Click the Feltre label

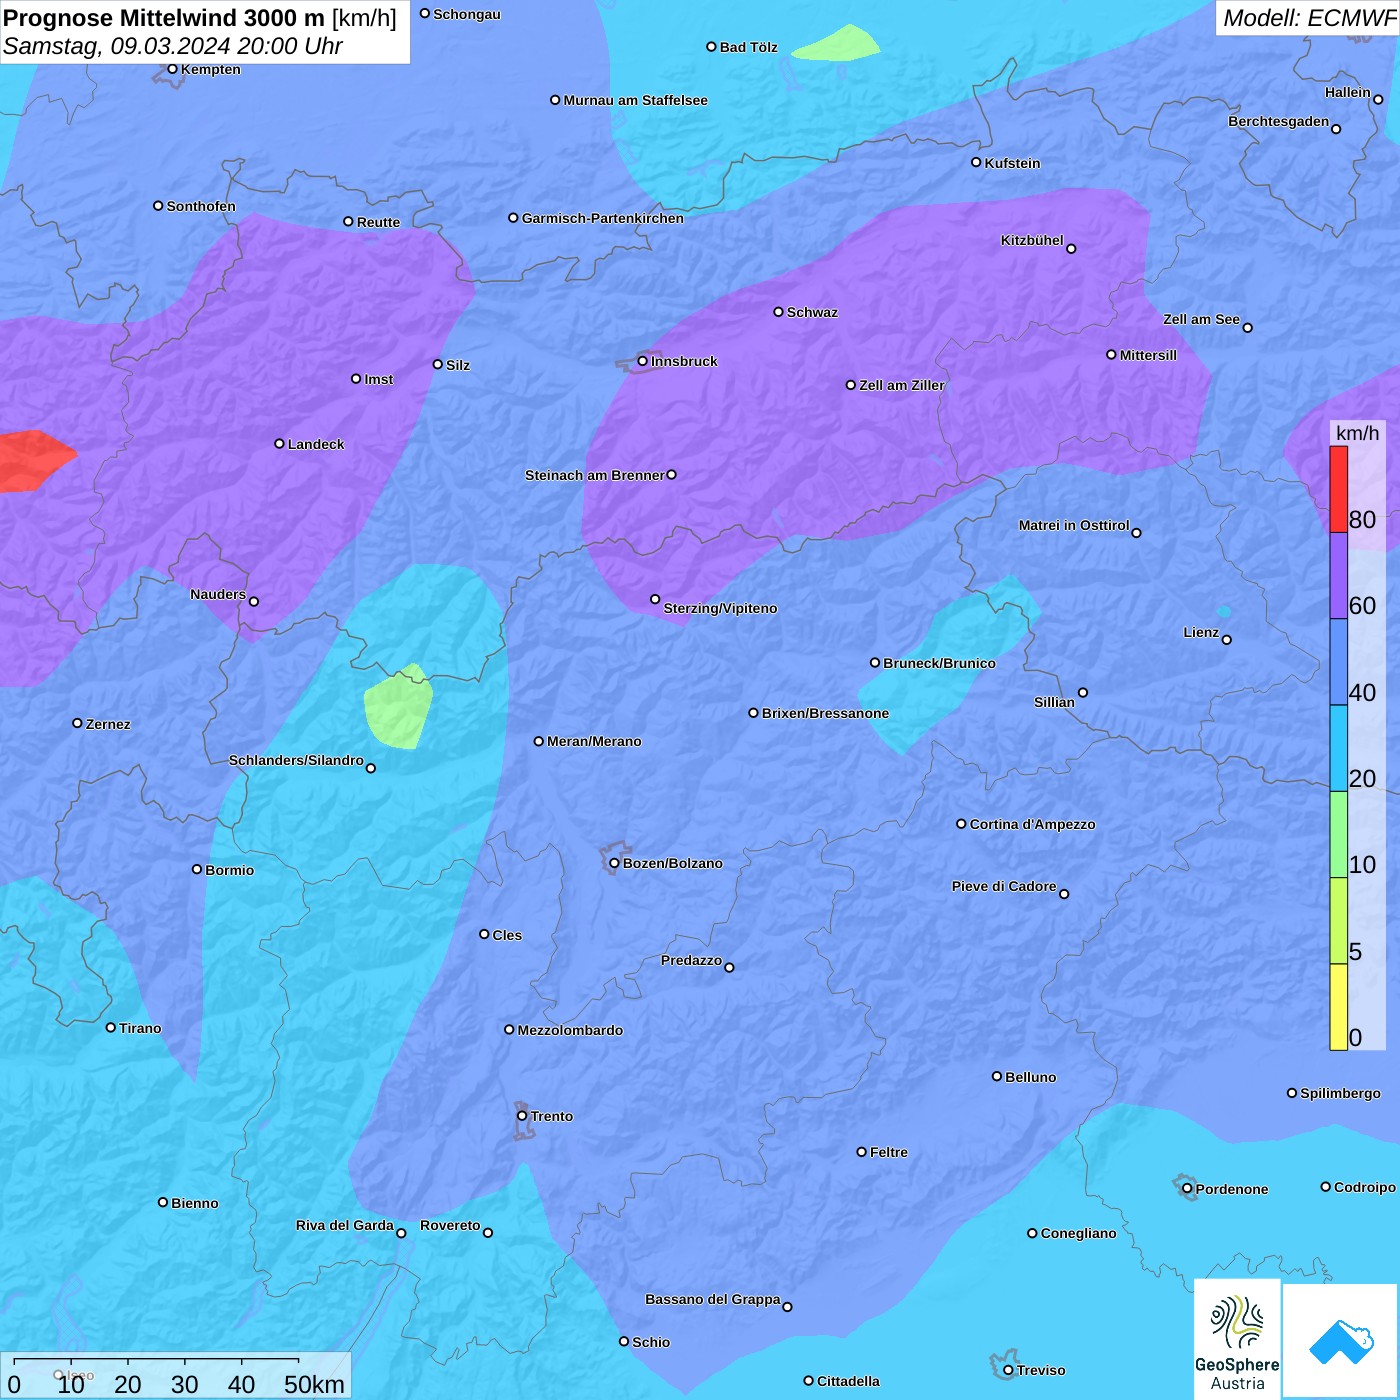point(889,1152)
